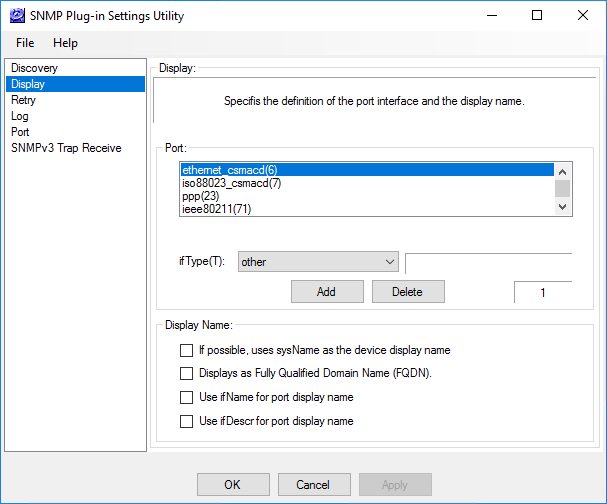The image size is (607, 504).
Task: Open SNMPv3 Trap Receive settings
Action: [66, 148]
